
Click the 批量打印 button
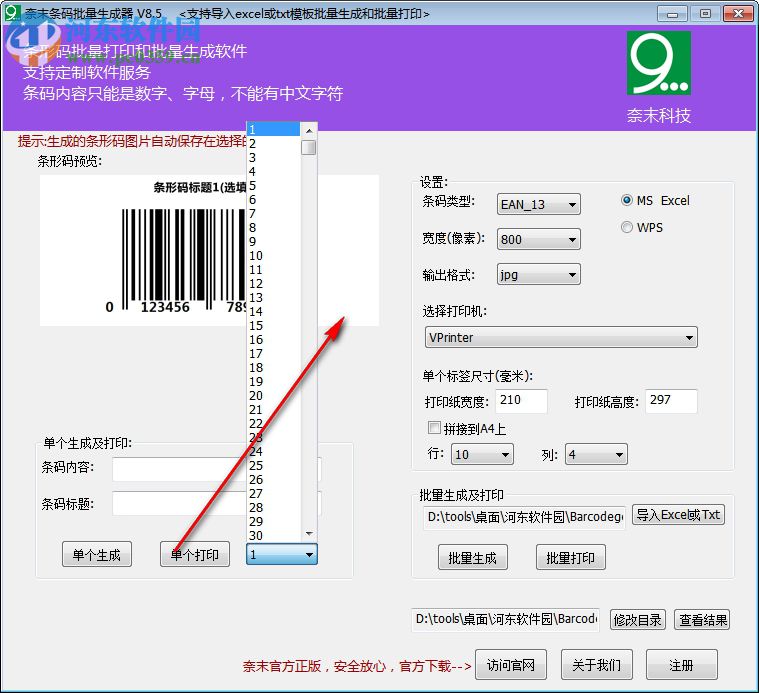pos(571,557)
